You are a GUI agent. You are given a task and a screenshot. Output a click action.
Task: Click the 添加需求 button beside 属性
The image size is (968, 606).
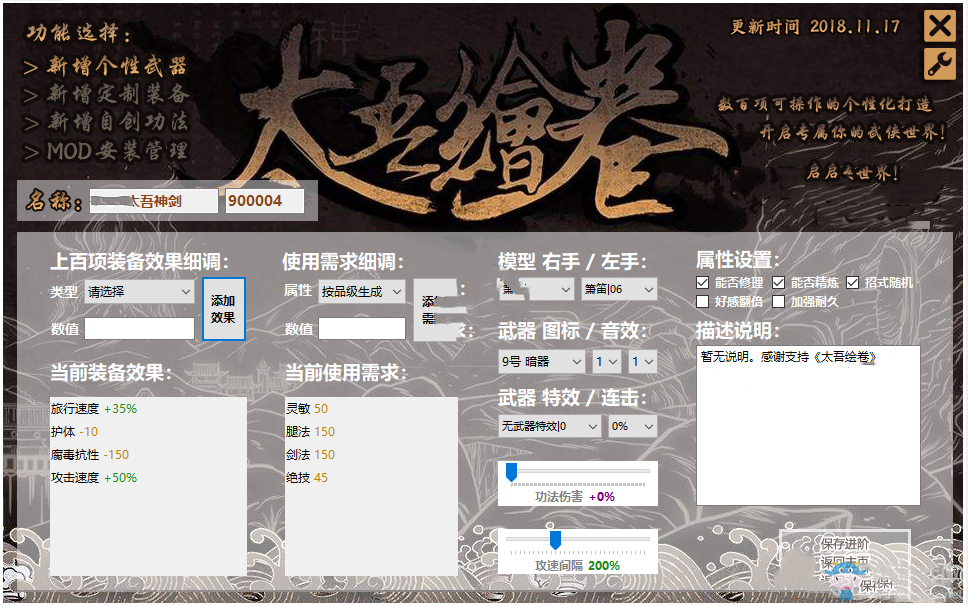coord(436,310)
